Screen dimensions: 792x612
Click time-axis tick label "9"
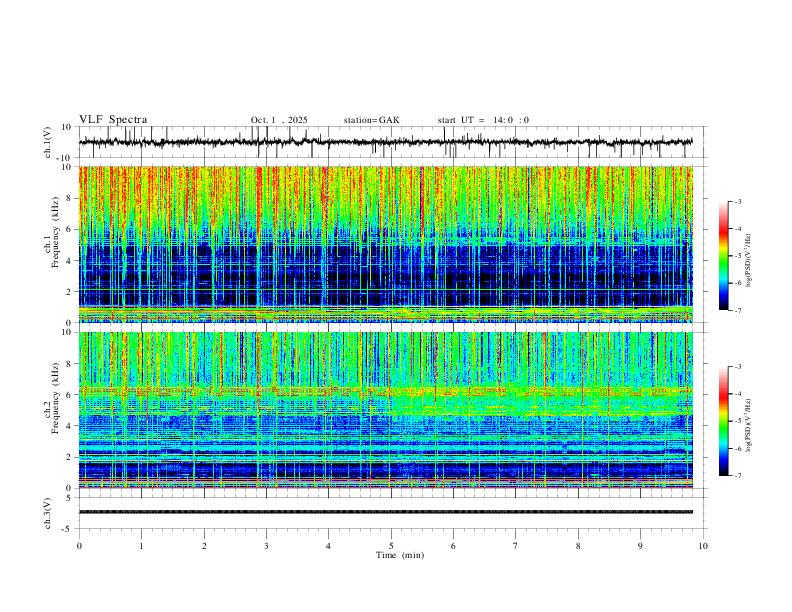(640, 546)
